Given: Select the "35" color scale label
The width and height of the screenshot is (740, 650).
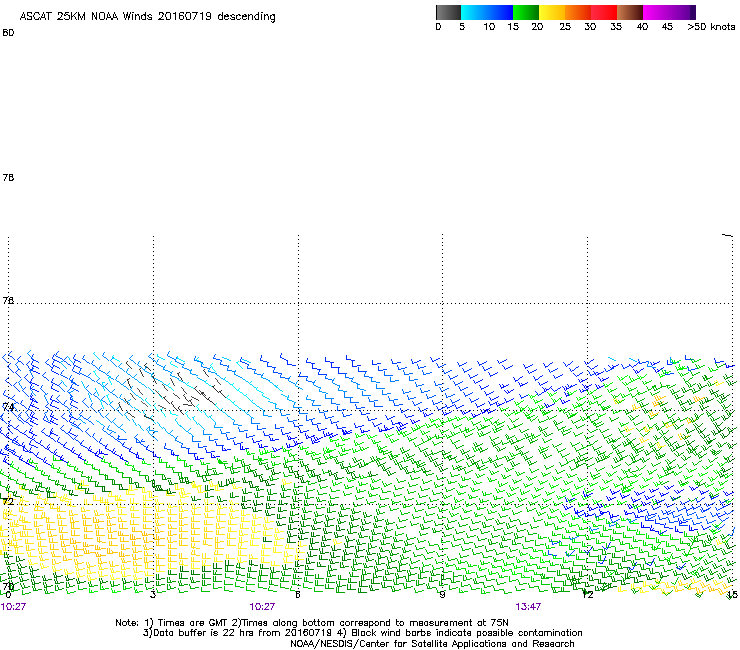Looking at the screenshot, I should click(615, 27).
